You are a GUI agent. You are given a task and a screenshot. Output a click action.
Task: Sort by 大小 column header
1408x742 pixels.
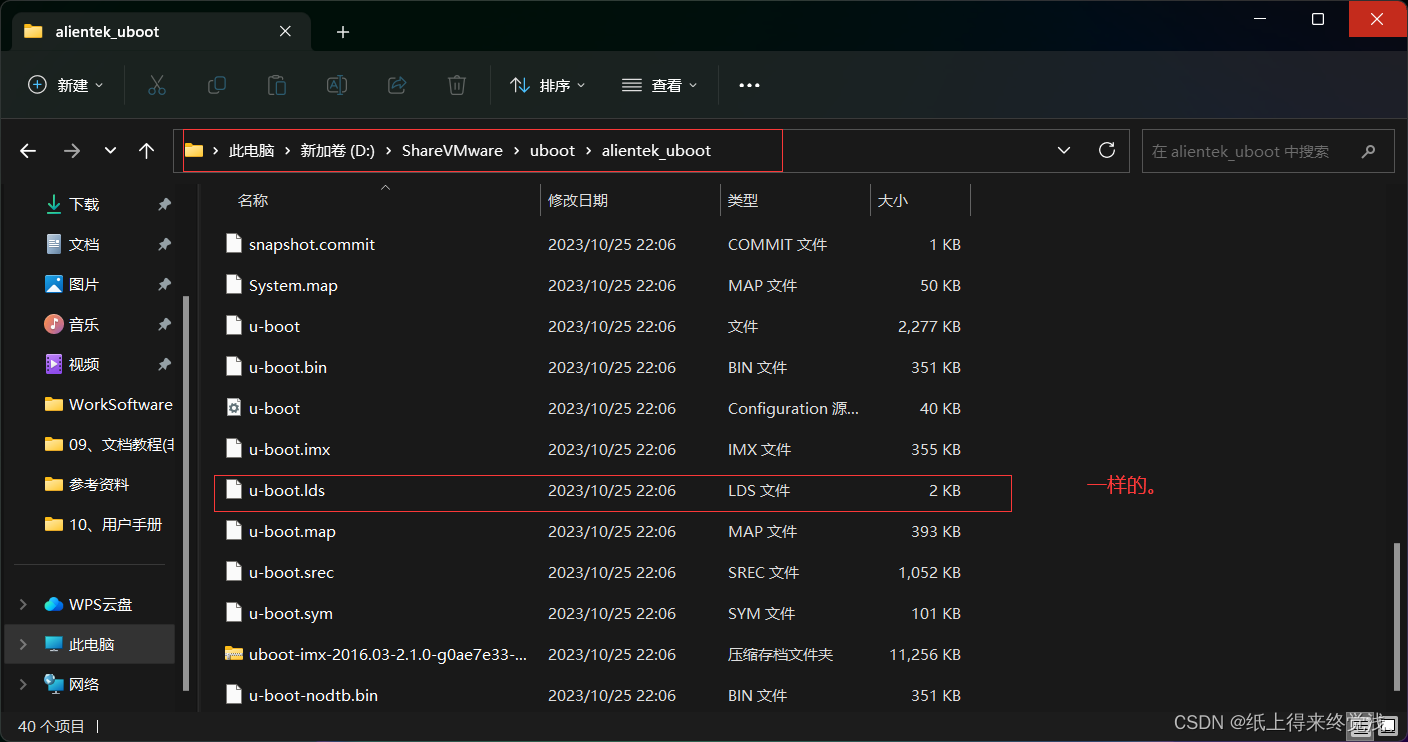[x=893, y=201]
